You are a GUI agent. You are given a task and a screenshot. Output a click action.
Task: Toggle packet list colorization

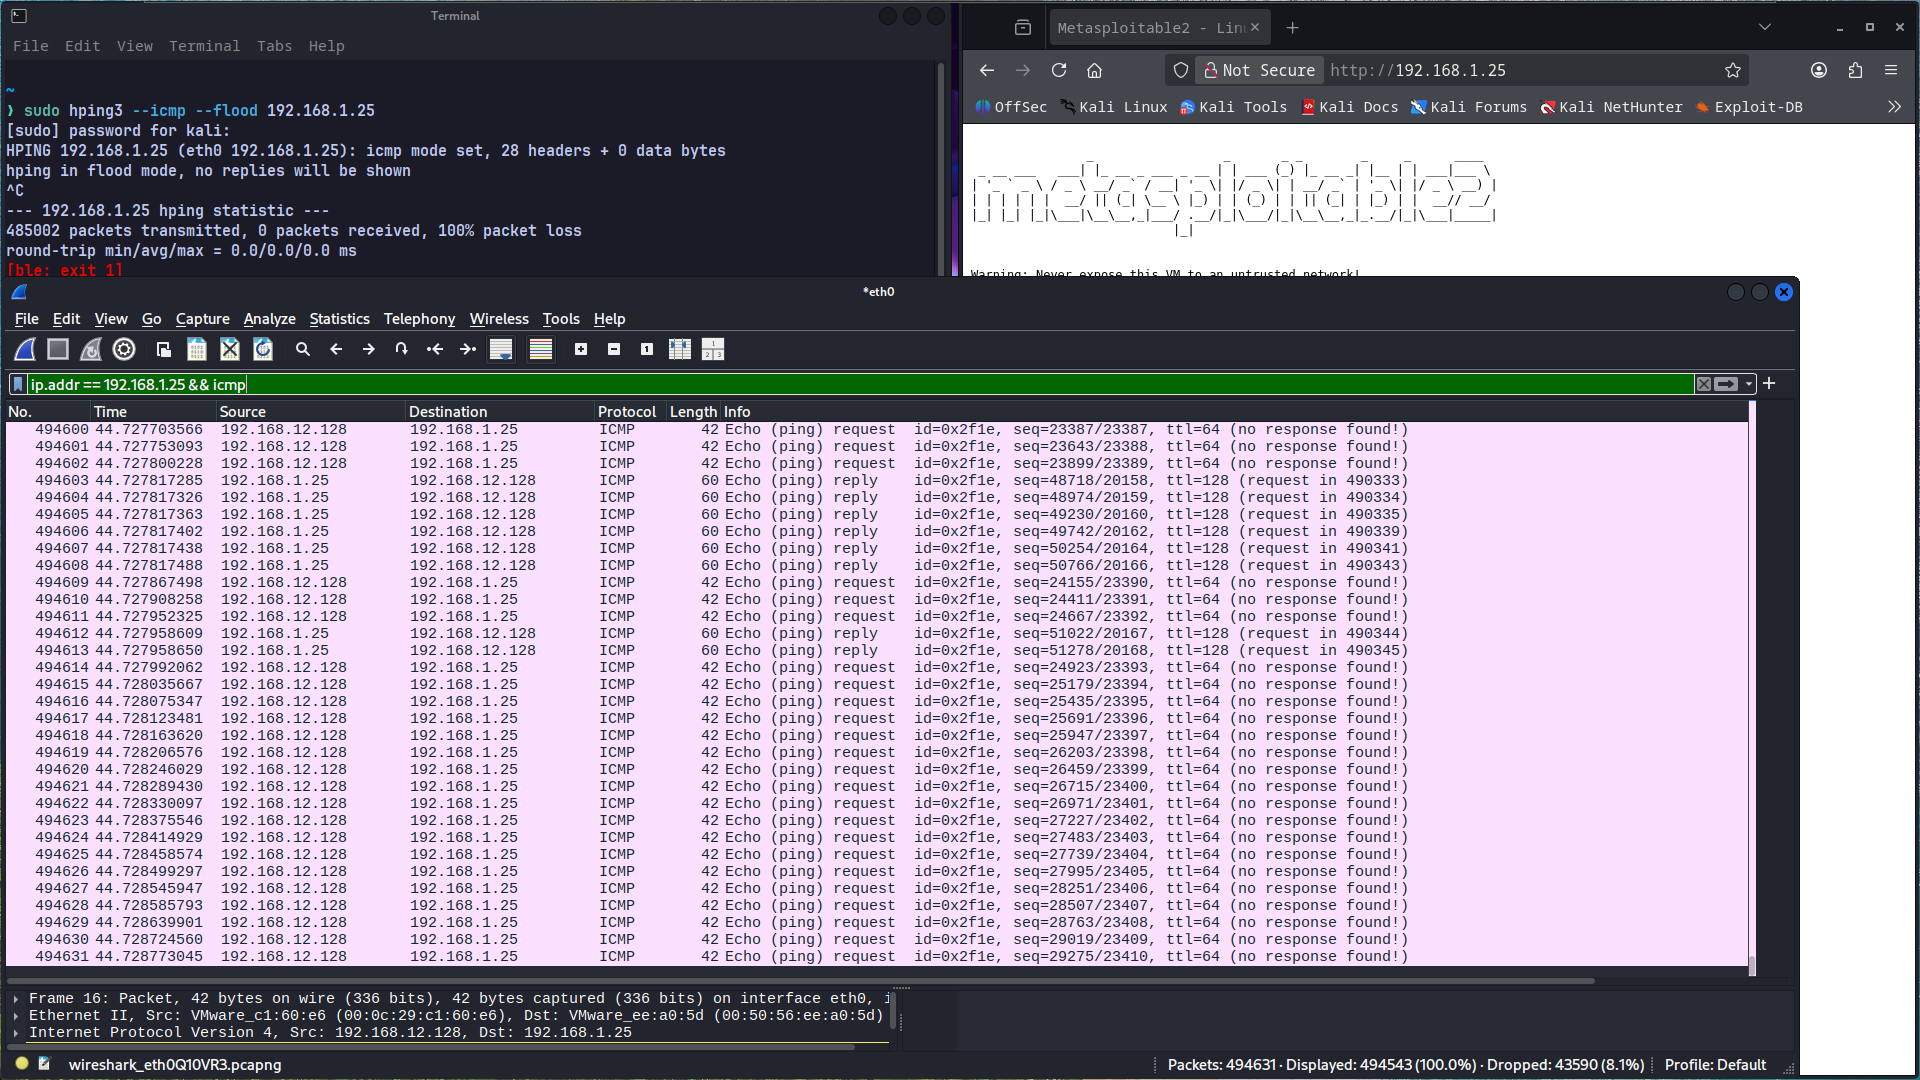coord(541,349)
